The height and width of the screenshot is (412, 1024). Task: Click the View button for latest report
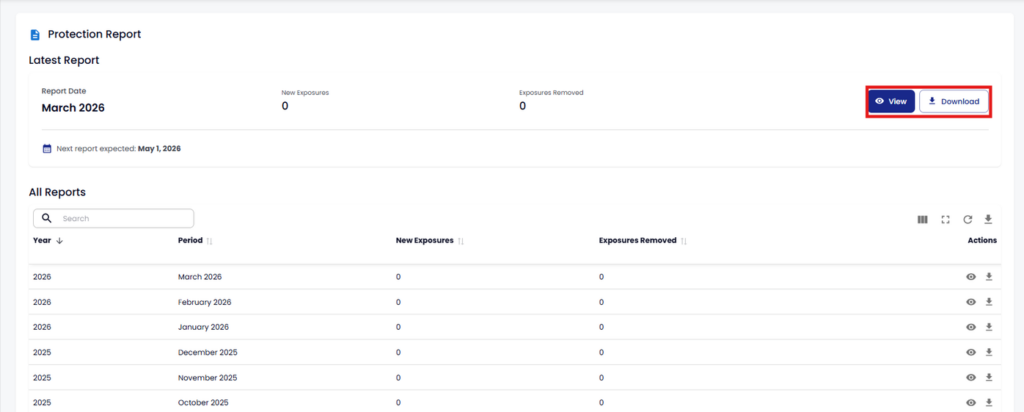891,101
